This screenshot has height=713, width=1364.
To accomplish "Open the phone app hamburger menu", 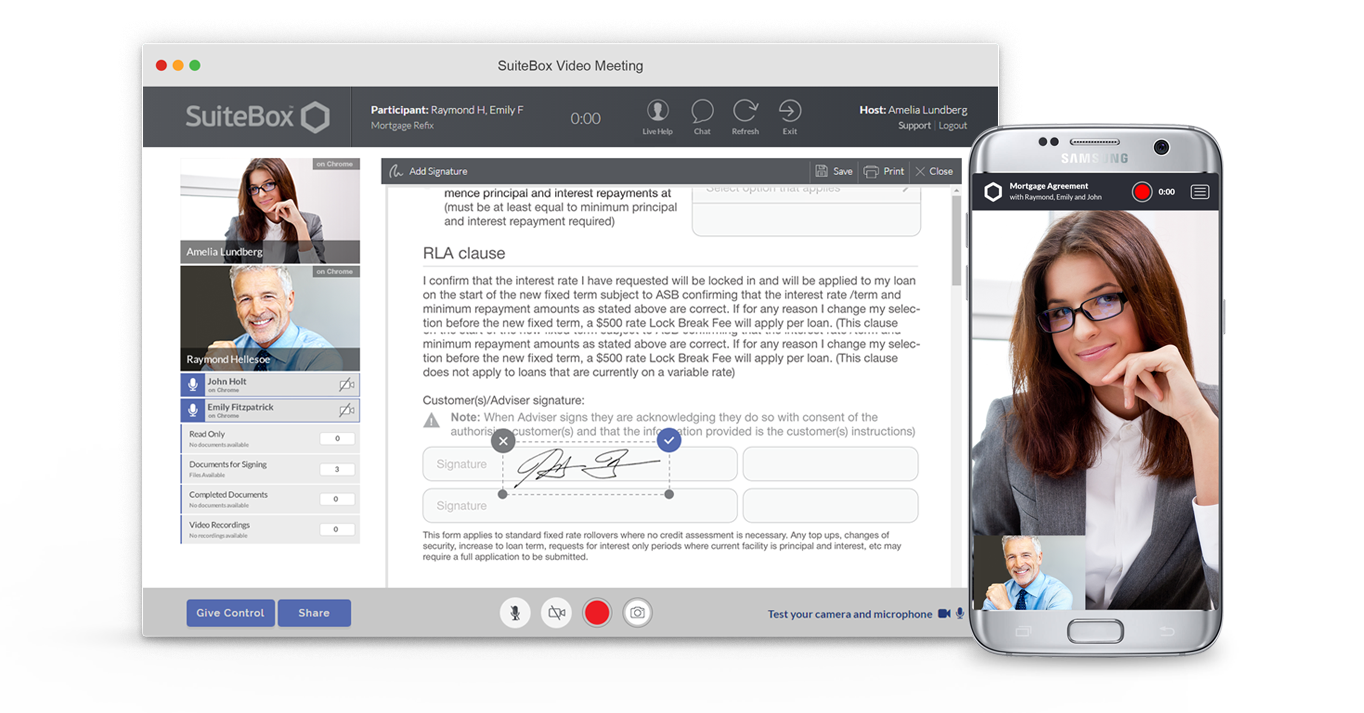I will tap(1200, 192).
